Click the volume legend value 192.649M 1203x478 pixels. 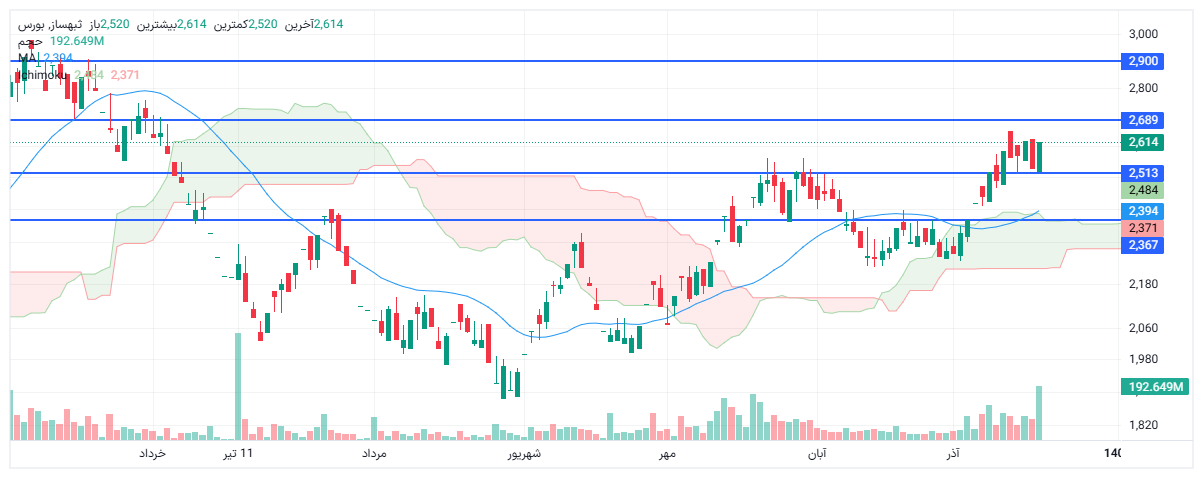click(x=77, y=41)
